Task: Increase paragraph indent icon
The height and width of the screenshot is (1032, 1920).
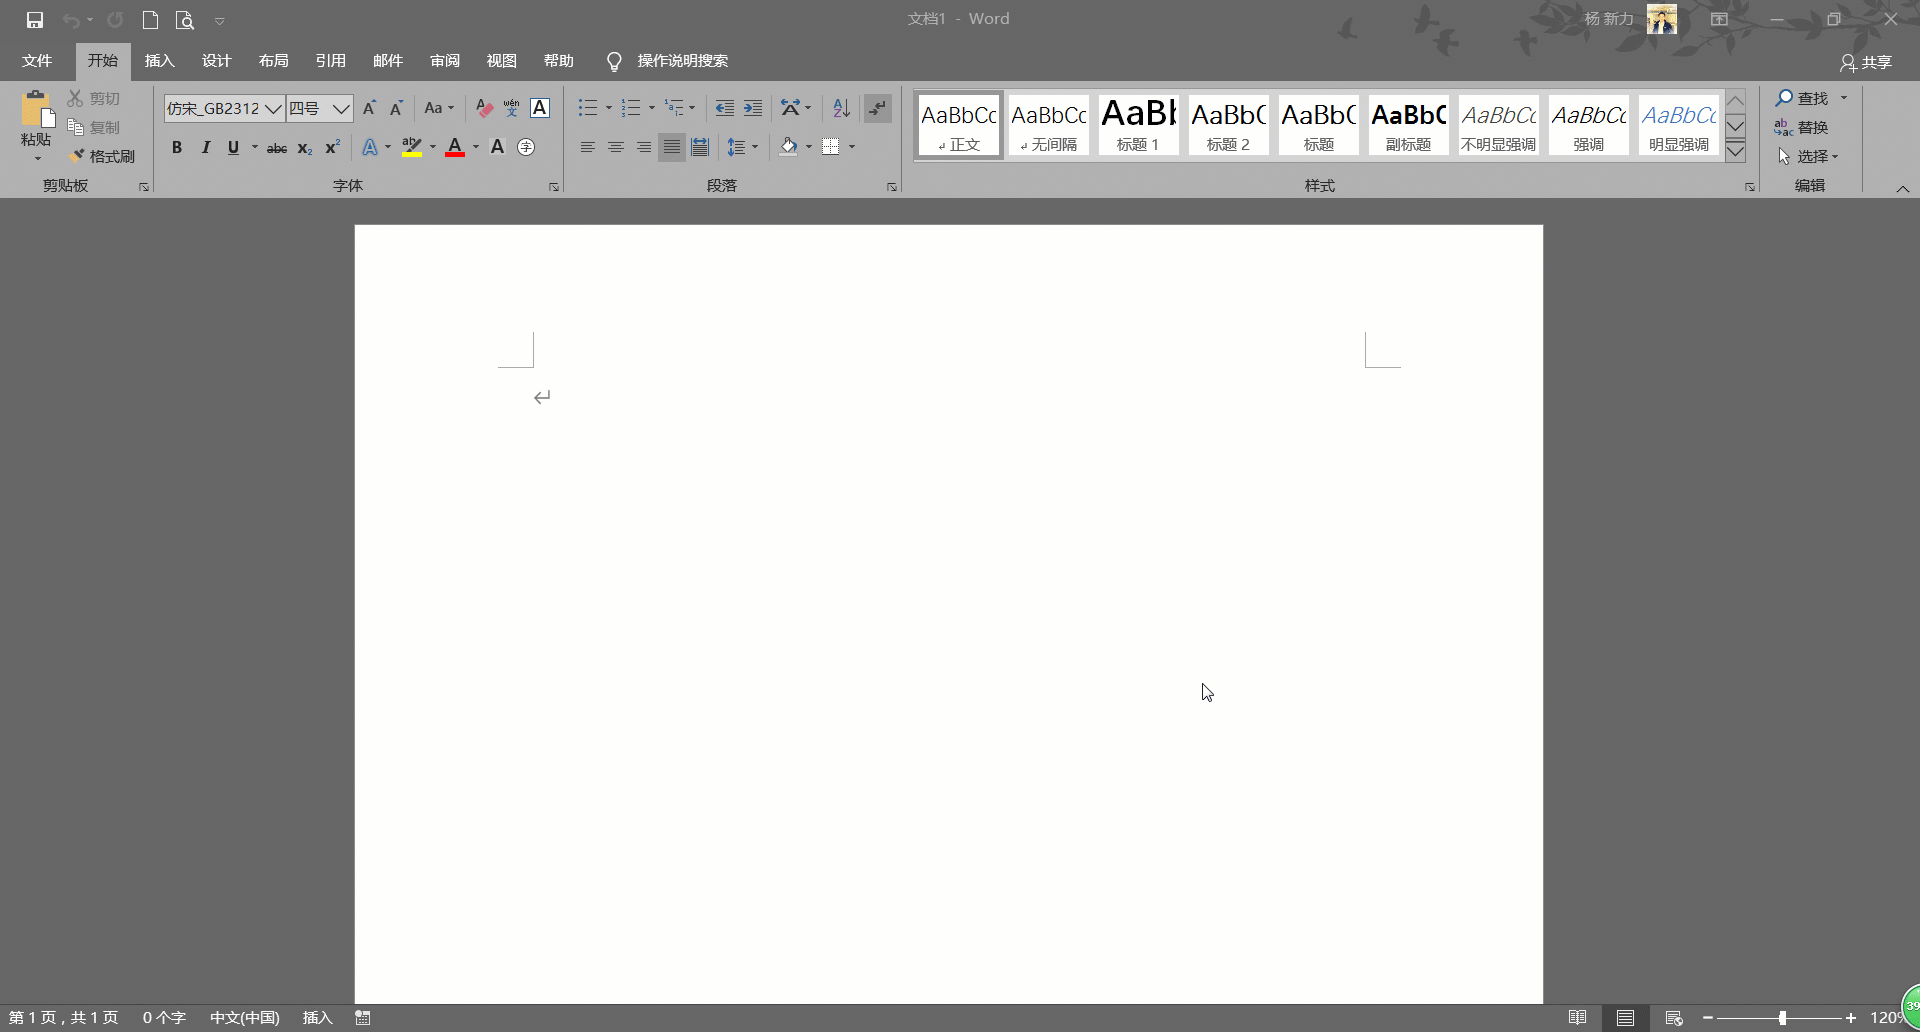Action: [753, 108]
